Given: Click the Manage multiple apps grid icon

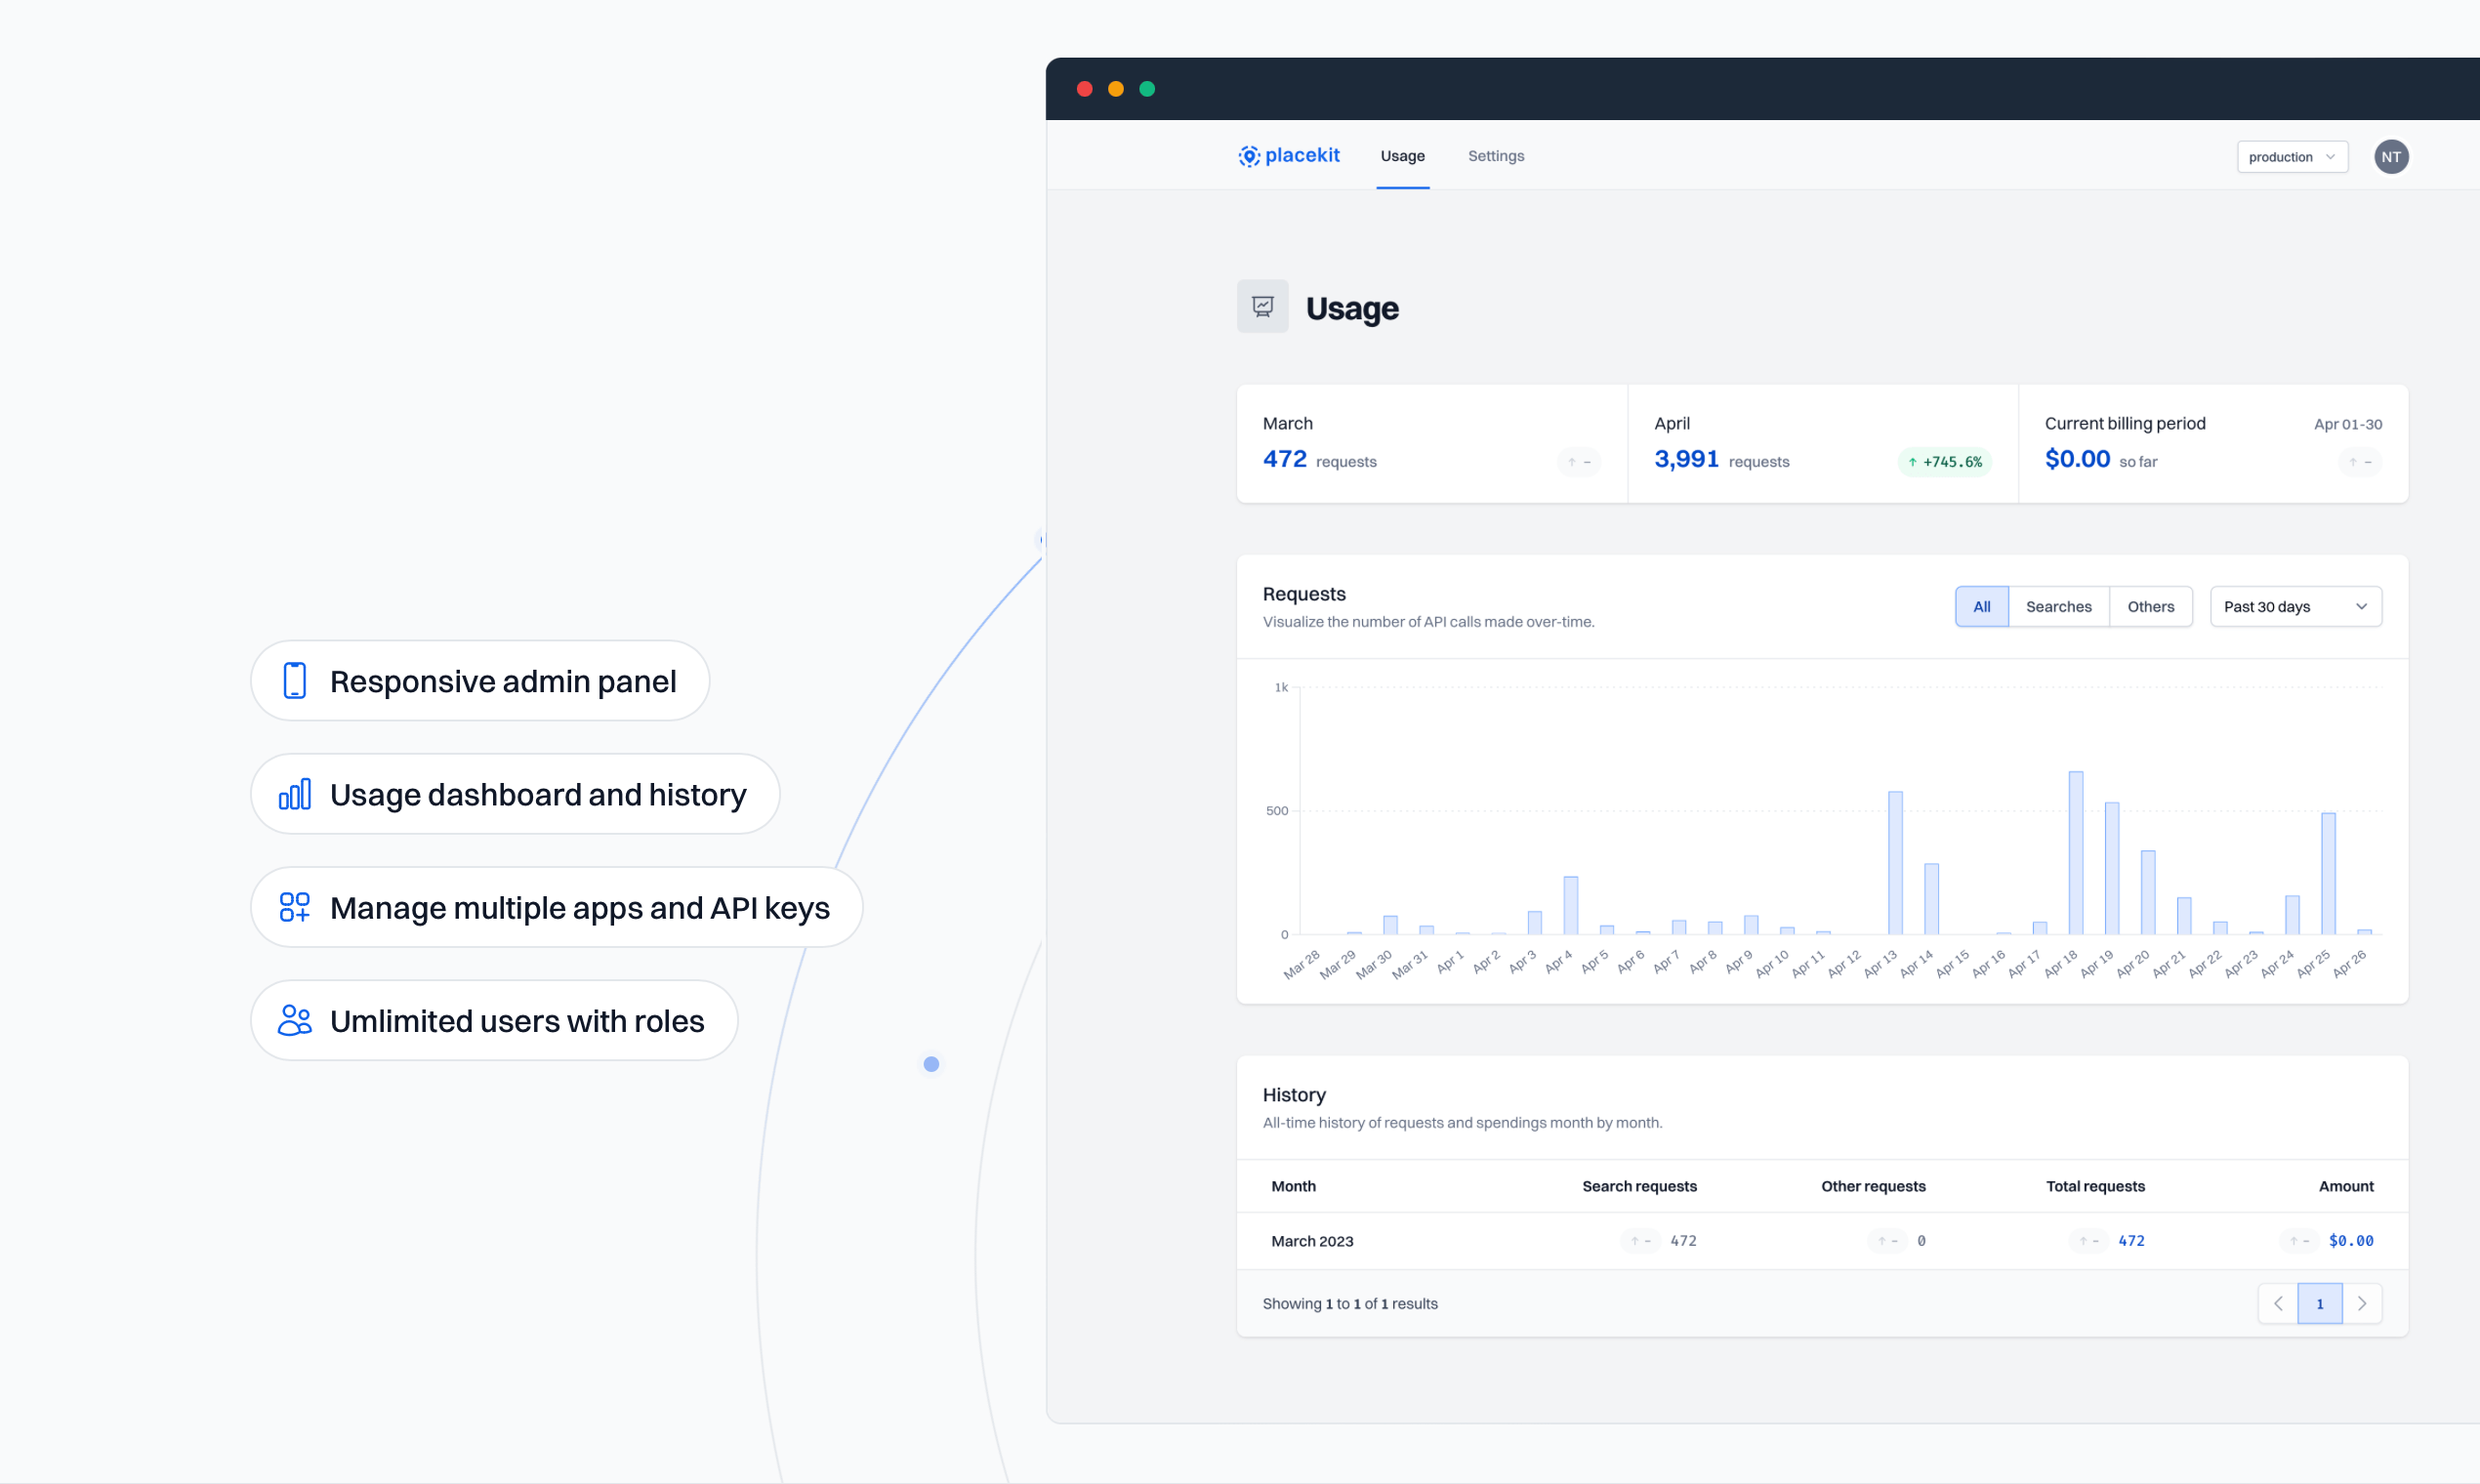Looking at the screenshot, I should click(295, 907).
